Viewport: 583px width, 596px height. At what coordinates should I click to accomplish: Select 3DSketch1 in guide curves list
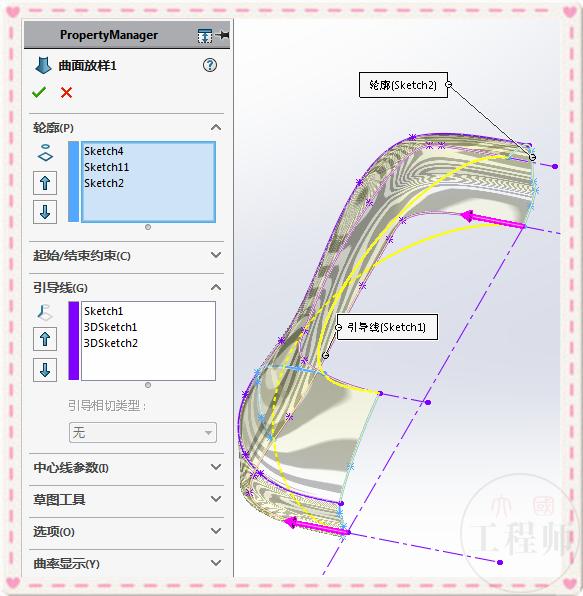(x=110, y=327)
